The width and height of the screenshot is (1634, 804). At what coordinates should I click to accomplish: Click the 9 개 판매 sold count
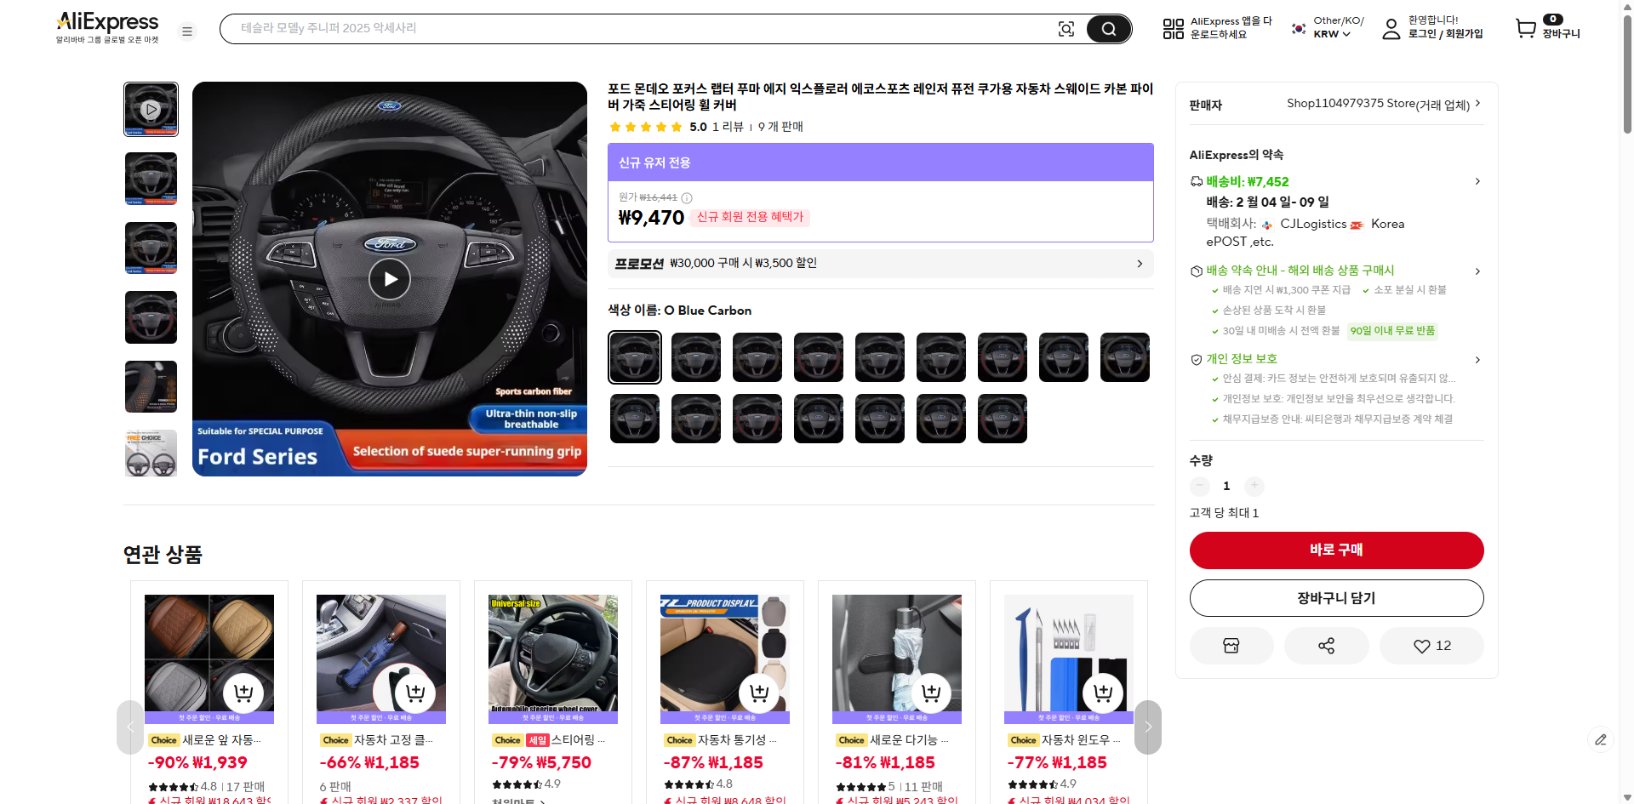coord(780,127)
